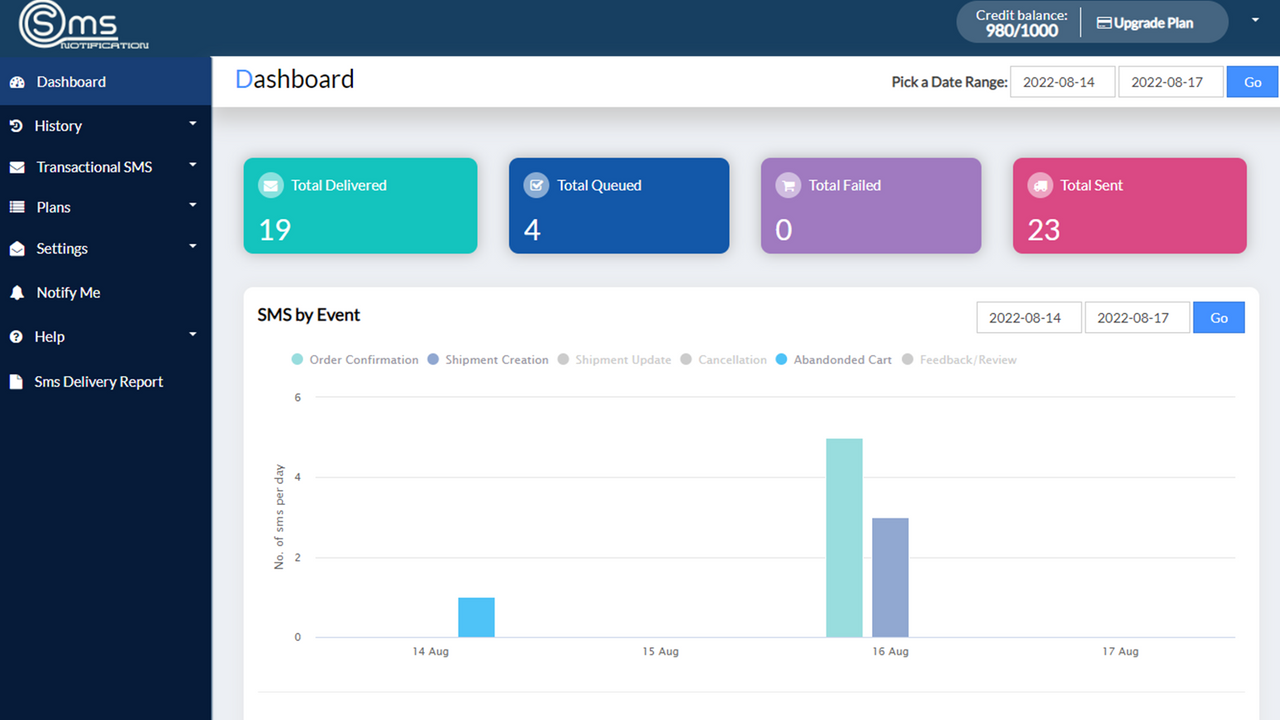Expand the Transactional SMS submenu arrow
Viewport: 1280px width, 720px height.
193,165
